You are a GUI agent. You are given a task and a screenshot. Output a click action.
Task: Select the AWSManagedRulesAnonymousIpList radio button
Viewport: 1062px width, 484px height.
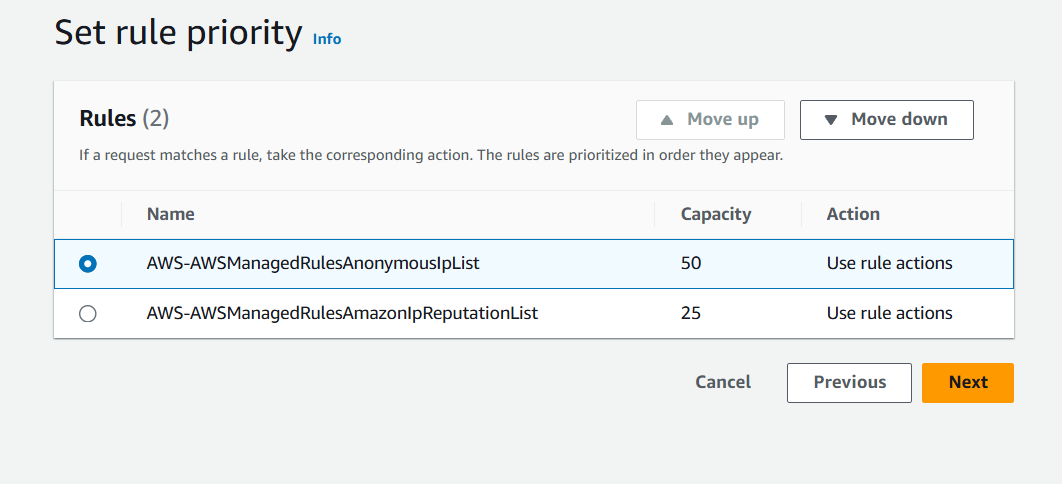pyautogui.click(x=88, y=264)
